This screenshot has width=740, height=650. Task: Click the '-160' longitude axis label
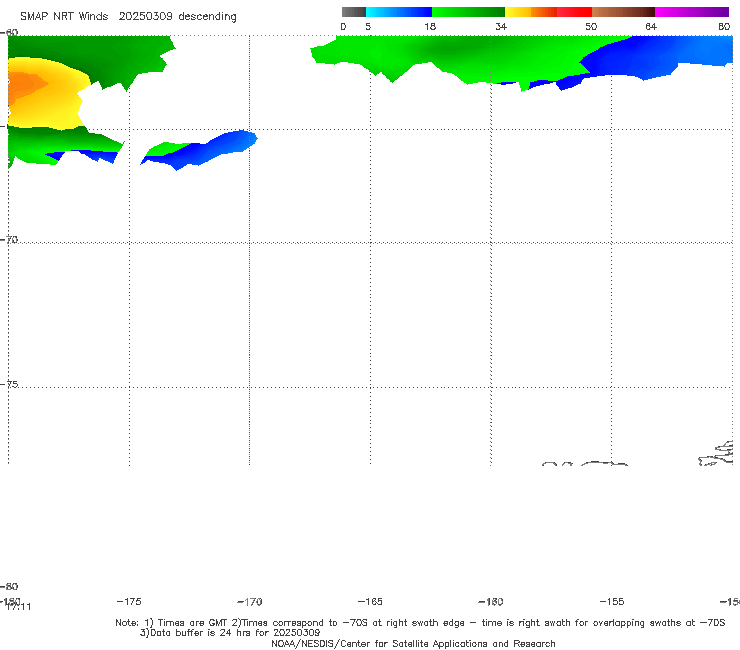point(491,601)
